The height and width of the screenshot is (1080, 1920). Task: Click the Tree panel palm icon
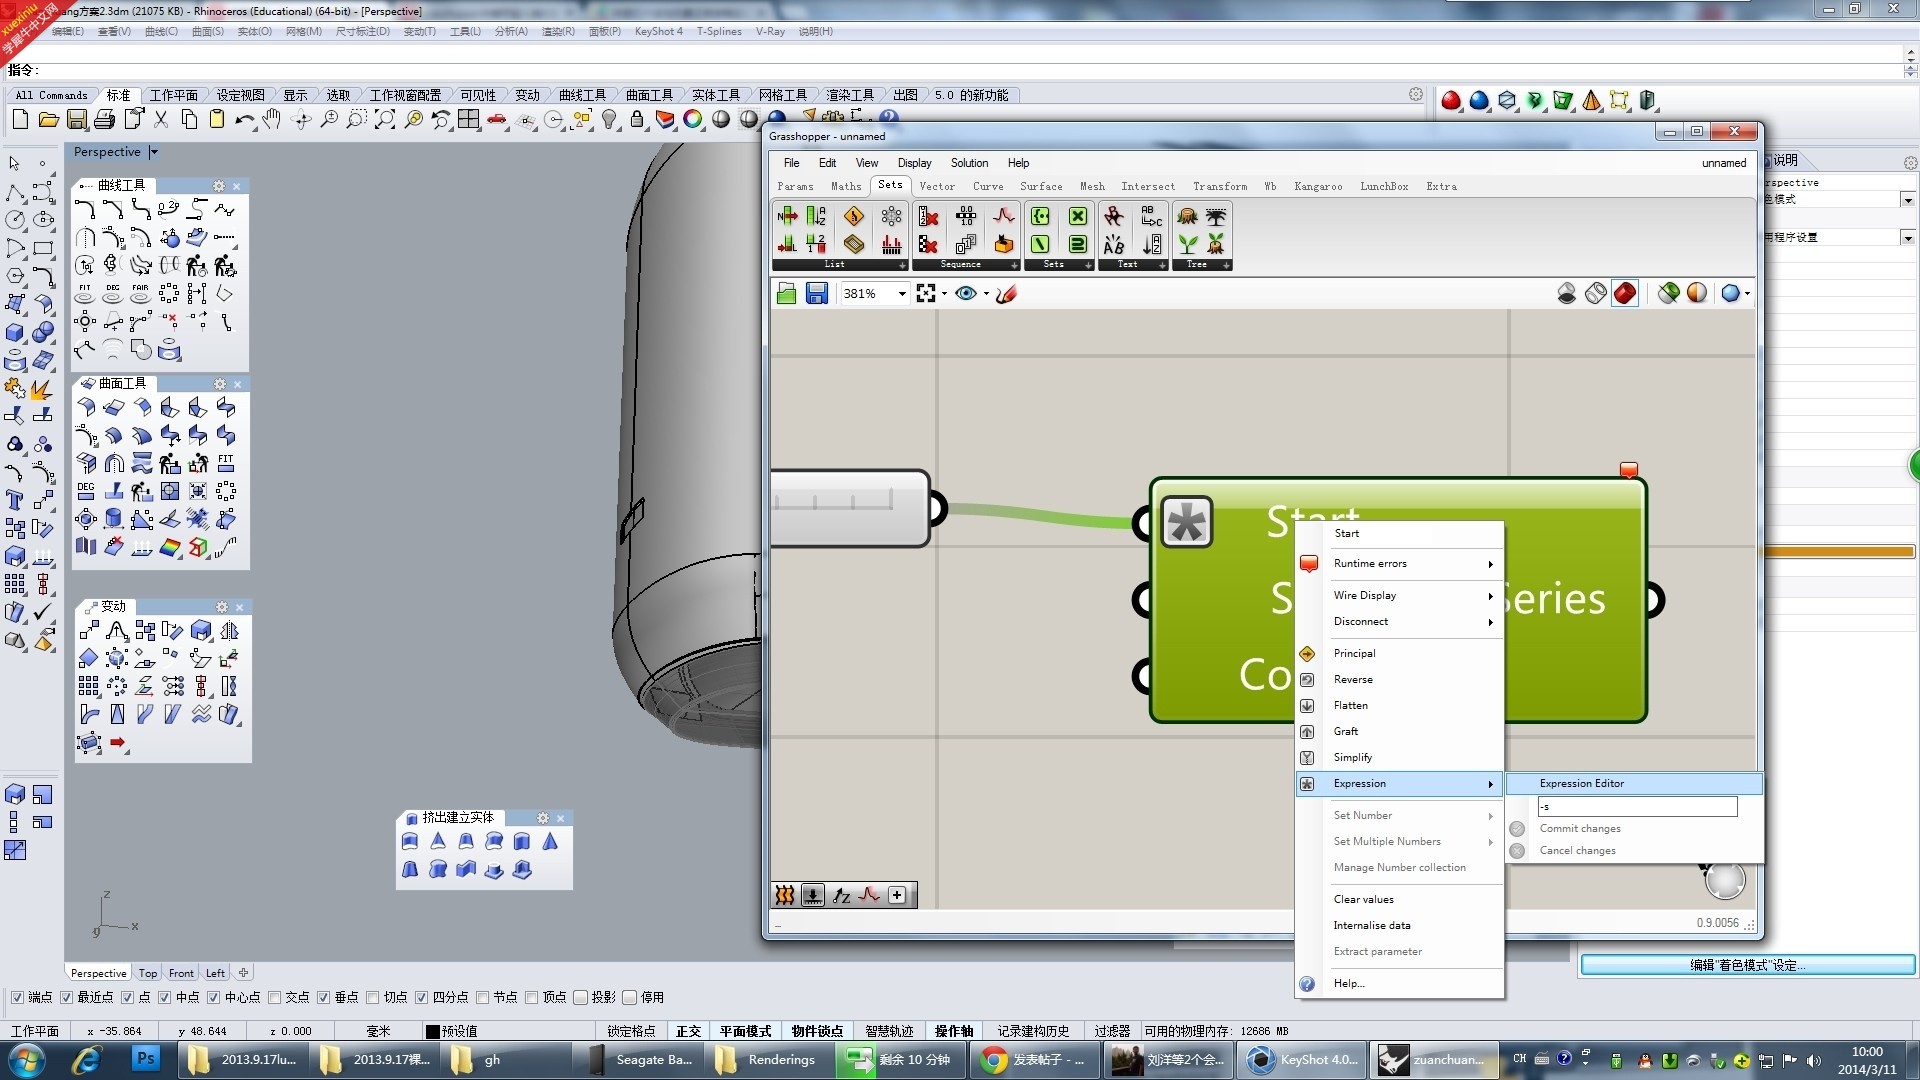point(1216,216)
